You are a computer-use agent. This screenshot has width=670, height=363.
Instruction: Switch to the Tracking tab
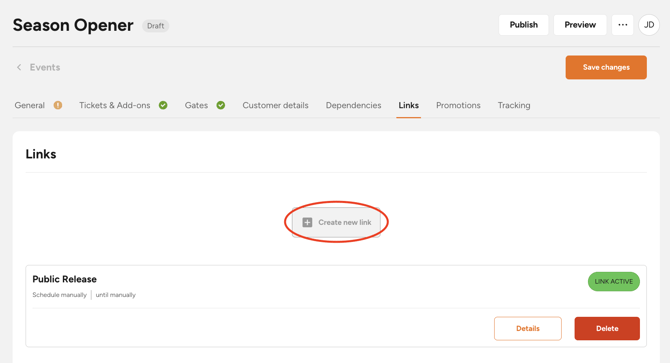(x=514, y=105)
